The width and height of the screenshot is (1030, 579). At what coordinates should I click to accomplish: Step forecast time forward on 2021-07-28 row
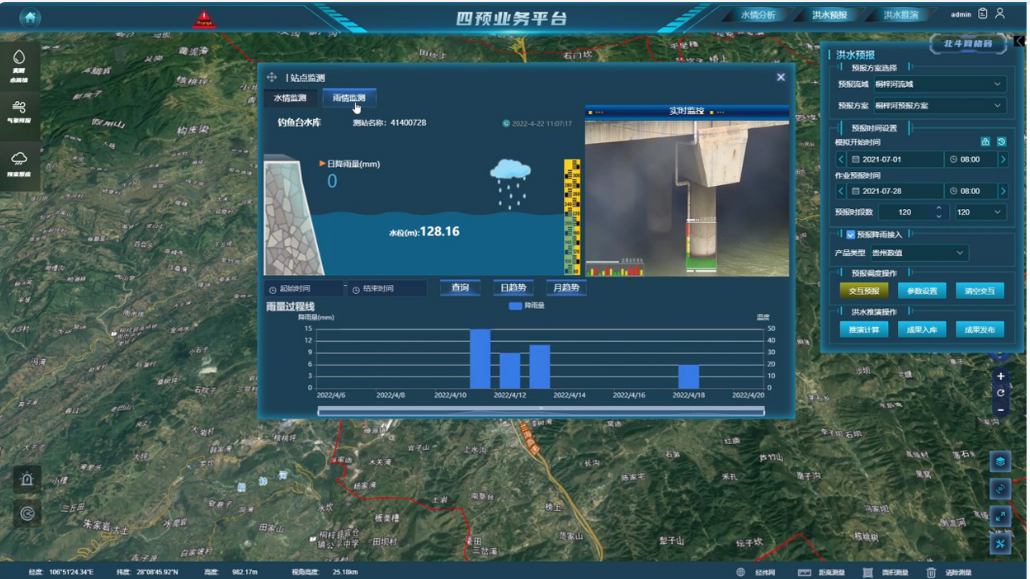click(1003, 191)
